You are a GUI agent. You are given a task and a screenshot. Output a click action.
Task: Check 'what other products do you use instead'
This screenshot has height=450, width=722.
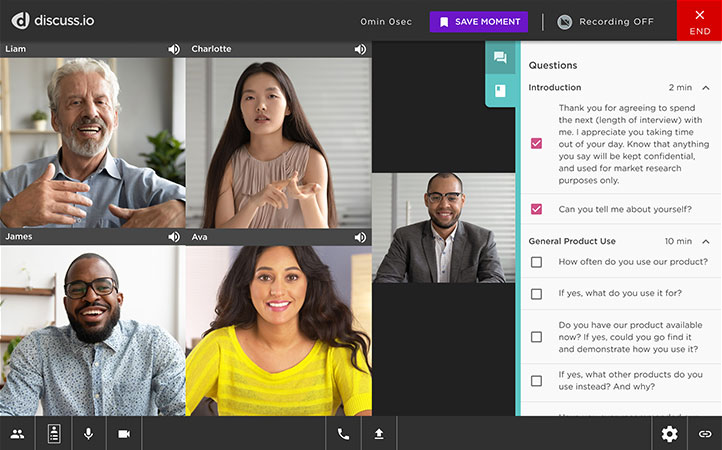pyautogui.click(x=536, y=381)
